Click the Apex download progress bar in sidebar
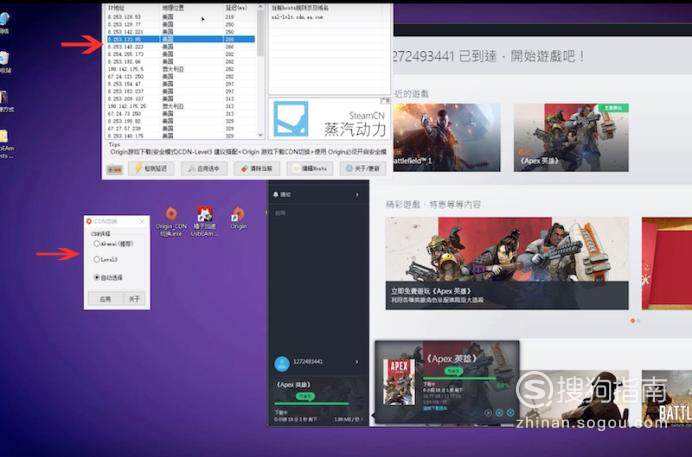This screenshot has height=457, width=692. click(312, 403)
